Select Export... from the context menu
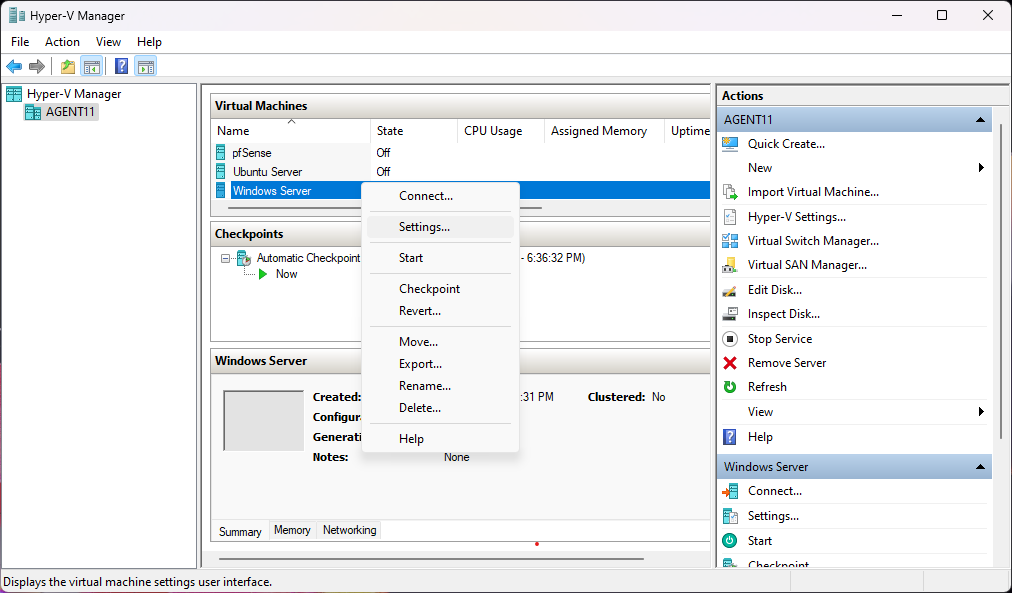This screenshot has width=1012, height=593. (x=420, y=364)
